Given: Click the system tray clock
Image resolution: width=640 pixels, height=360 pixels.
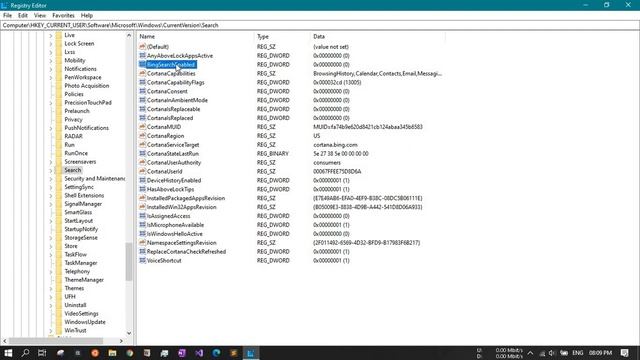Looking at the screenshot, I should coord(600,353).
